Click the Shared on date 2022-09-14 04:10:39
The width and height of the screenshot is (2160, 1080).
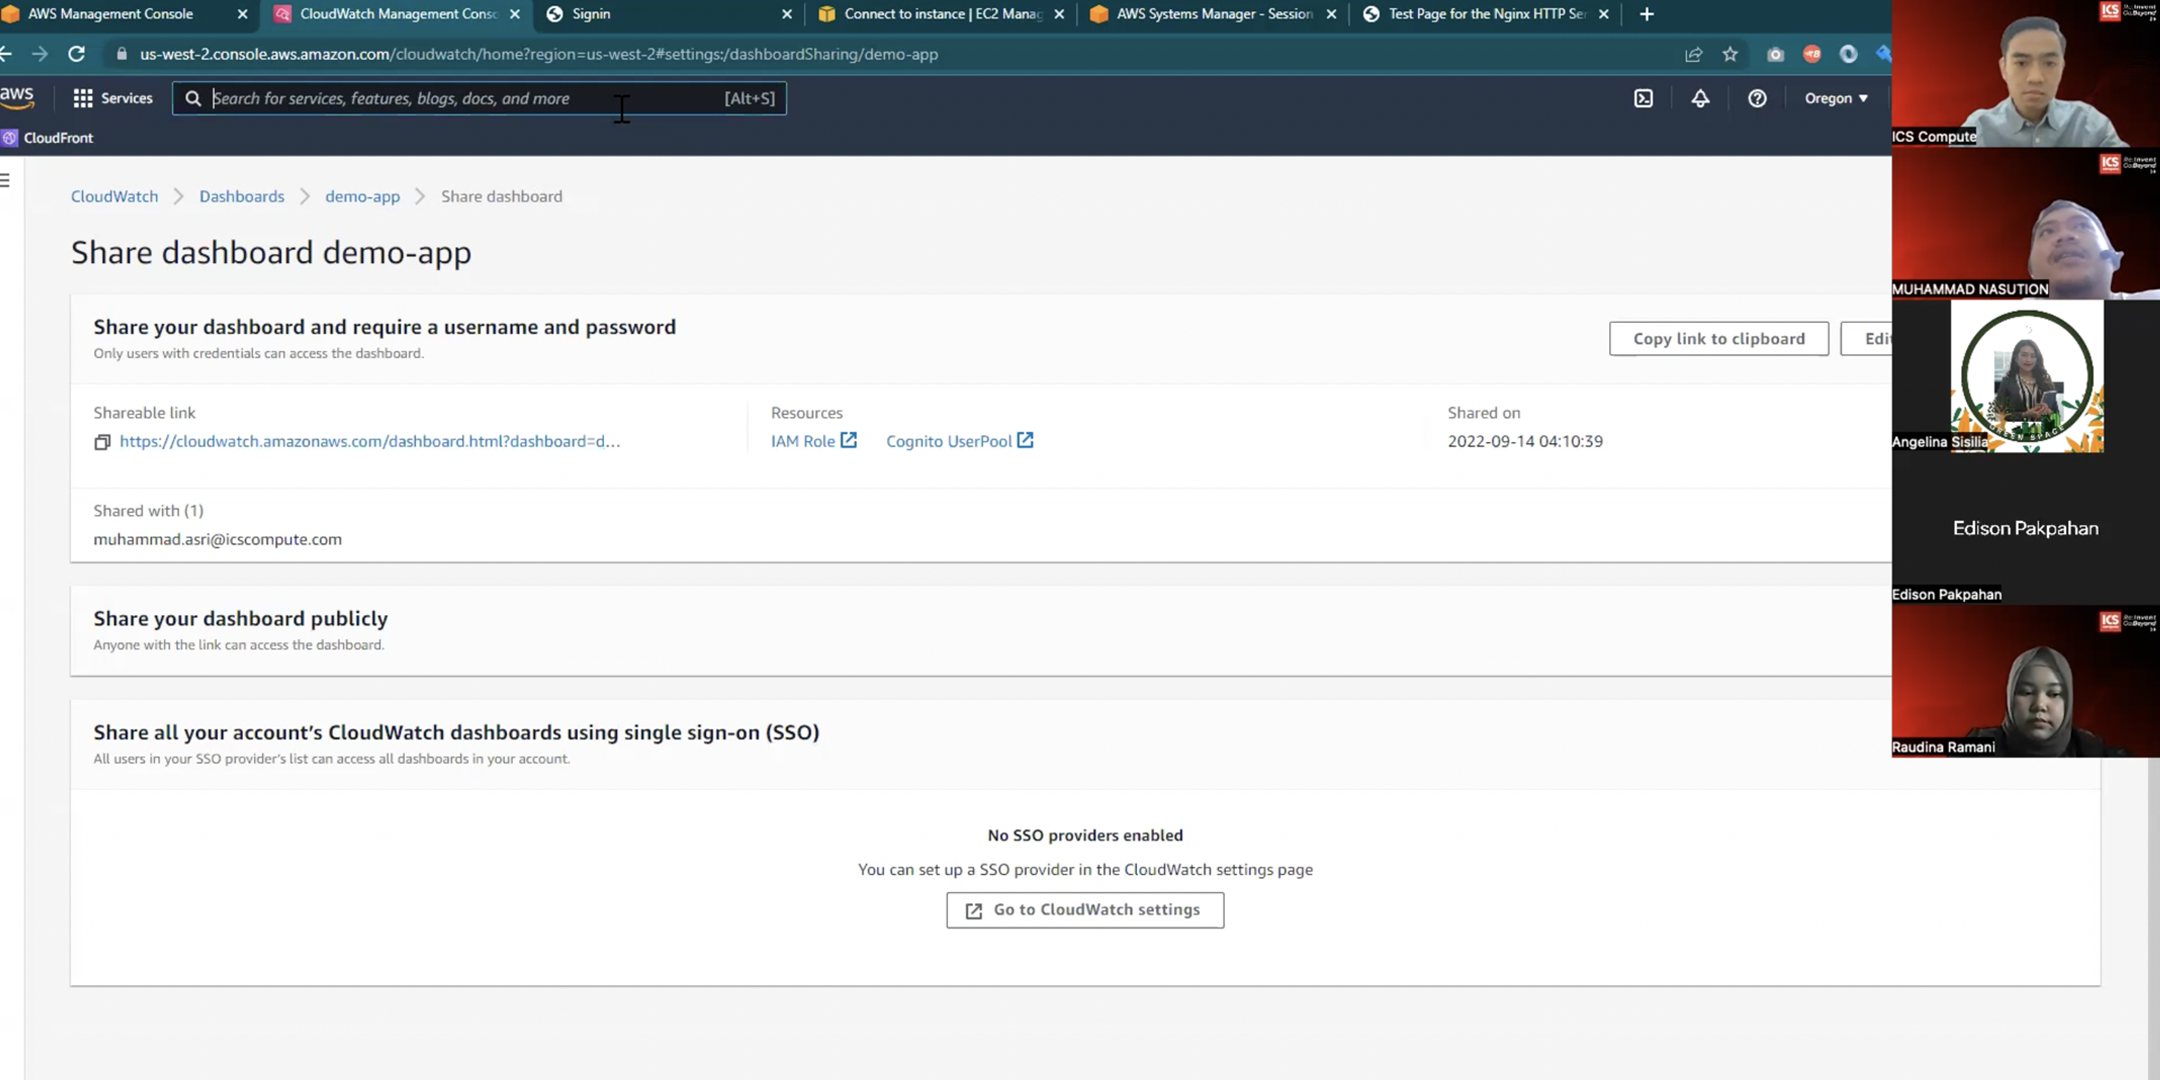click(1525, 441)
